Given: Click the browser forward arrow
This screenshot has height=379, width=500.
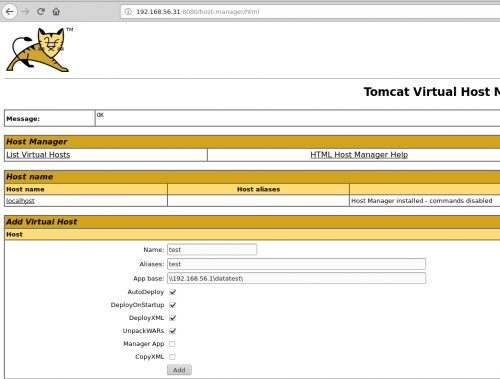Looking at the screenshot, I should pos(25,12).
